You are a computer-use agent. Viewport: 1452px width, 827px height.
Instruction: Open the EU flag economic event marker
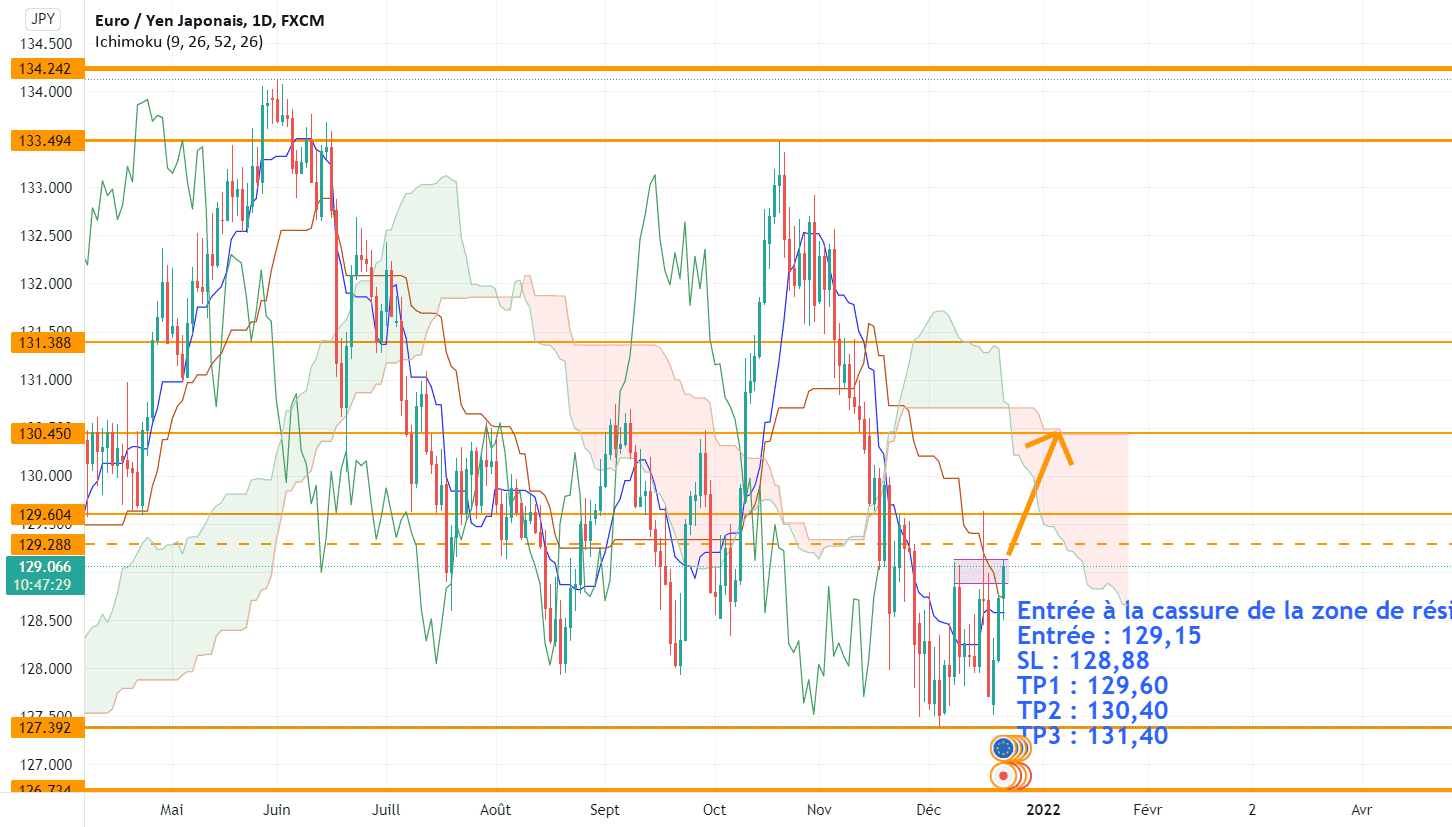click(x=1005, y=747)
